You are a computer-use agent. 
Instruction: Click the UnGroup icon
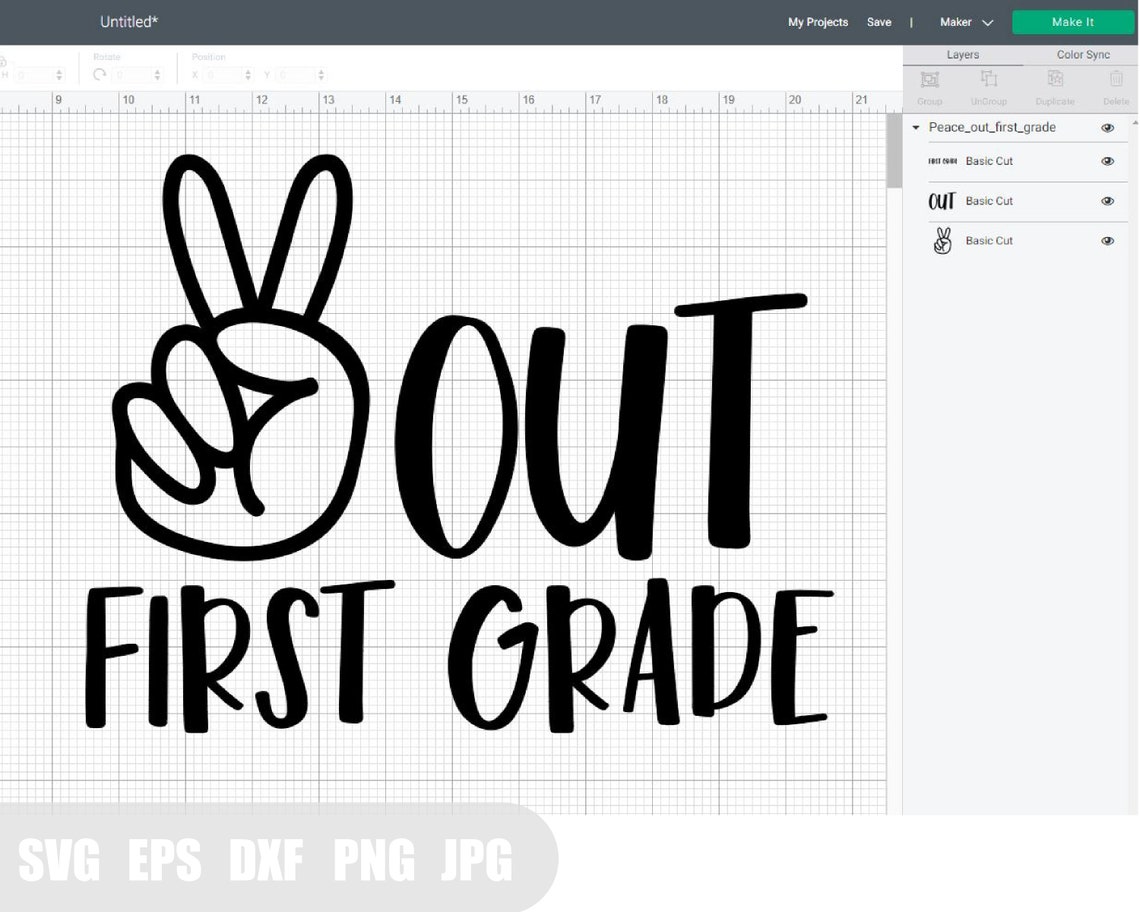click(988, 87)
